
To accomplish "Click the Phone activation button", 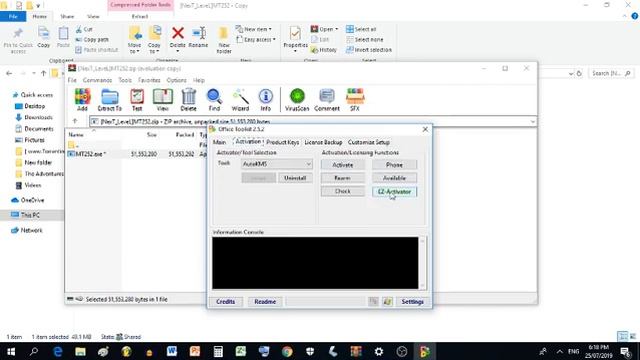I will pyautogui.click(x=394, y=165).
